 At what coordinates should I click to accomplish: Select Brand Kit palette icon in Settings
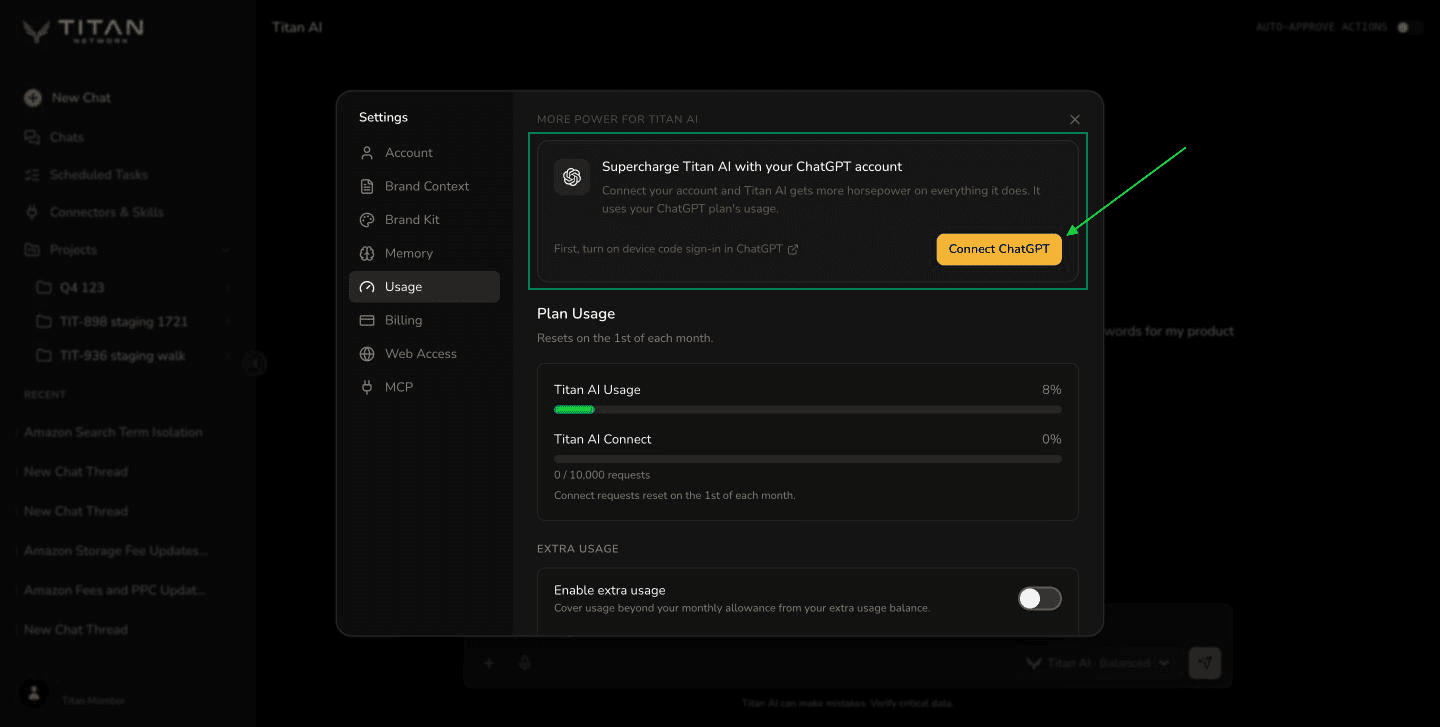point(367,220)
